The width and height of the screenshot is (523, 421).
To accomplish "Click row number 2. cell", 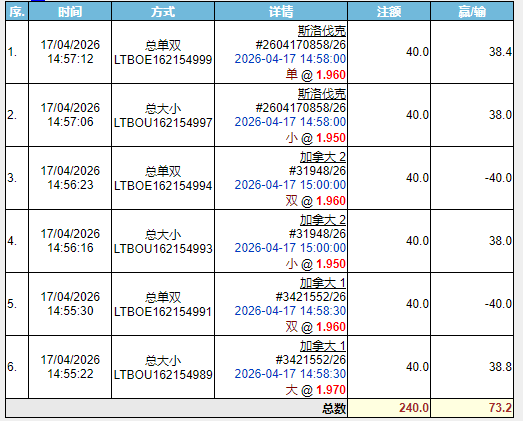I will point(17,115).
